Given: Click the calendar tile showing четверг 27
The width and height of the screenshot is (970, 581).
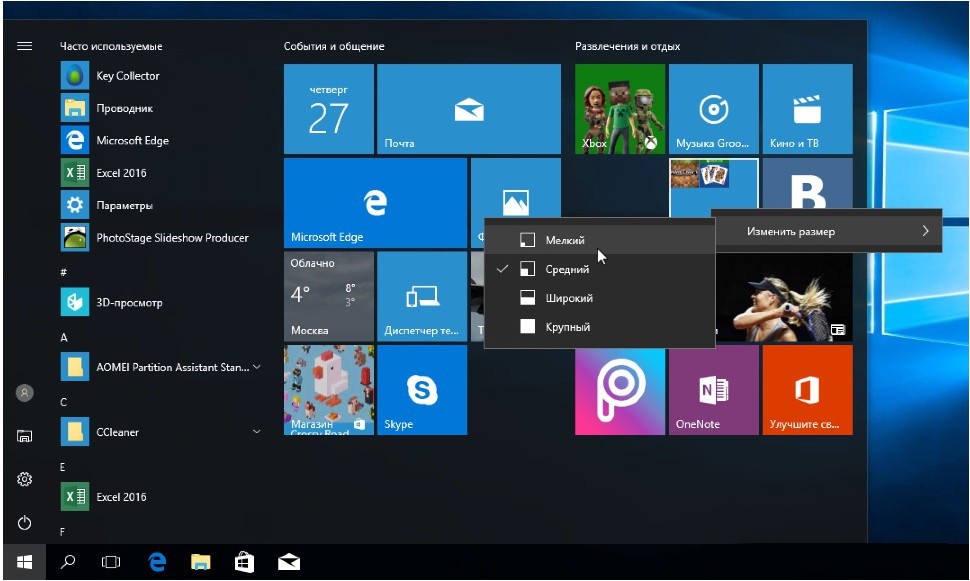Looking at the screenshot, I should [x=328, y=109].
